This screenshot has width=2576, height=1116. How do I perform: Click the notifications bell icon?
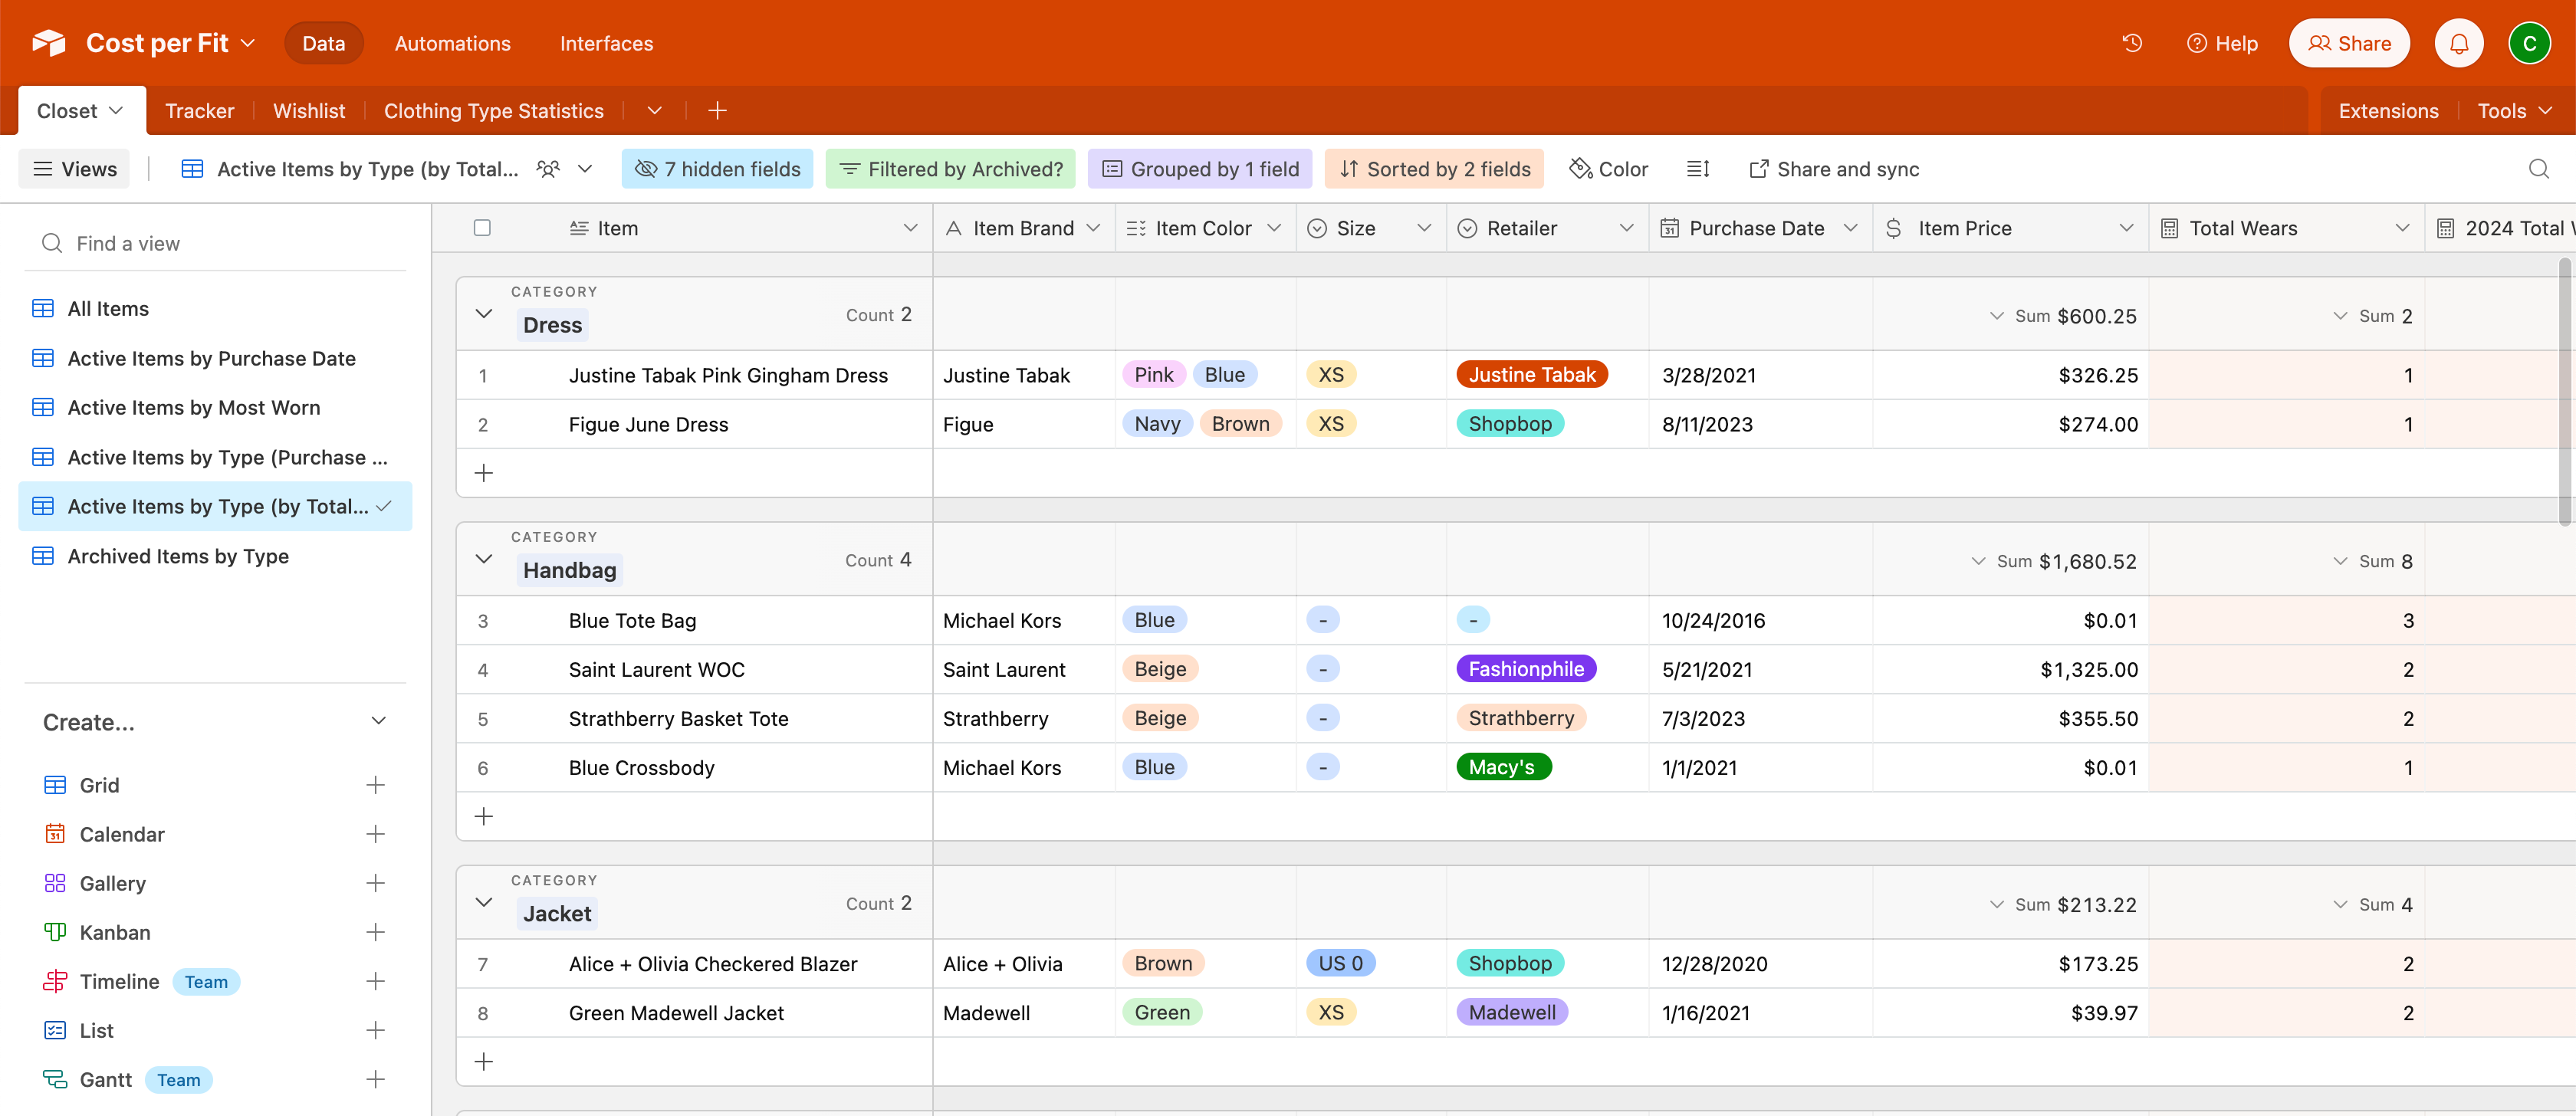coord(2459,43)
